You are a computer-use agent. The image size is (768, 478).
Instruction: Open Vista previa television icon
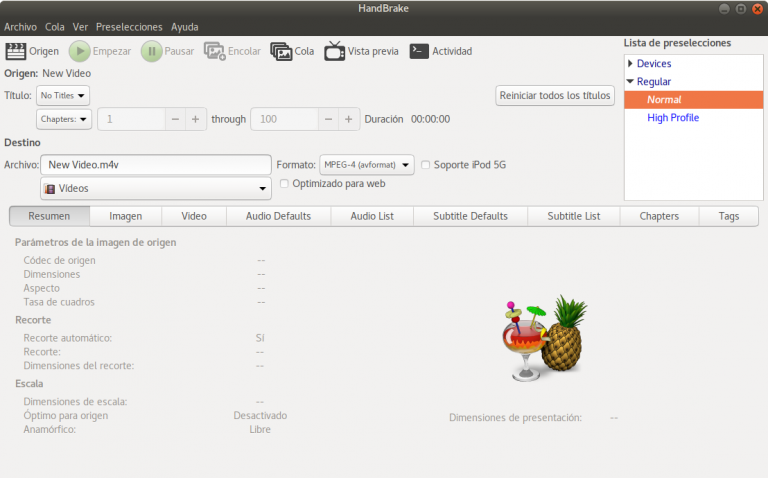pyautogui.click(x=335, y=51)
